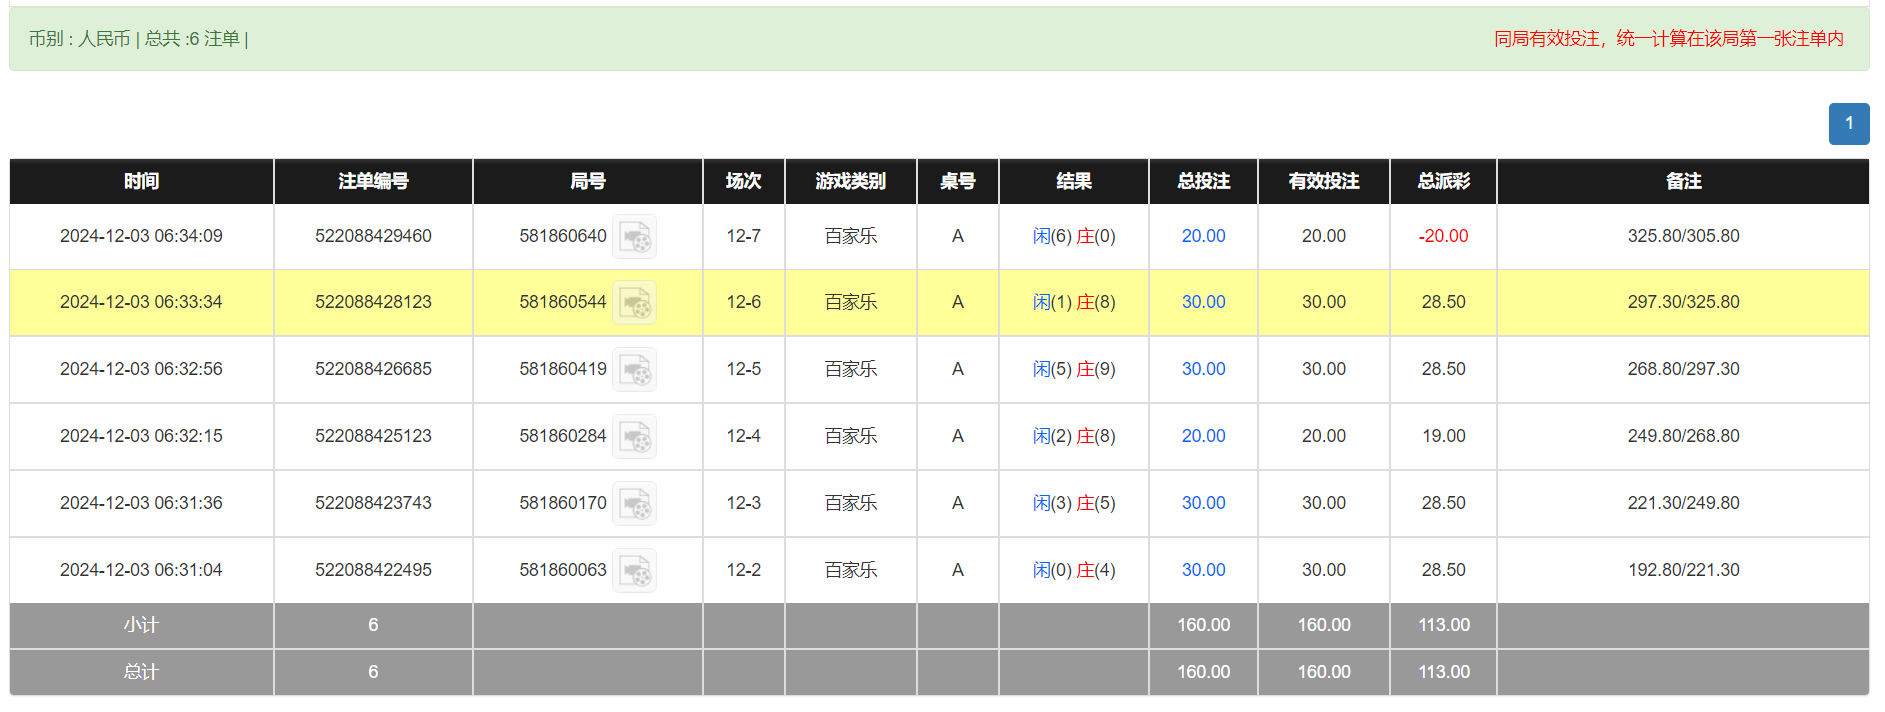The width and height of the screenshot is (1885, 712).
Task: Click the 时间 column header
Action: pos(141,181)
